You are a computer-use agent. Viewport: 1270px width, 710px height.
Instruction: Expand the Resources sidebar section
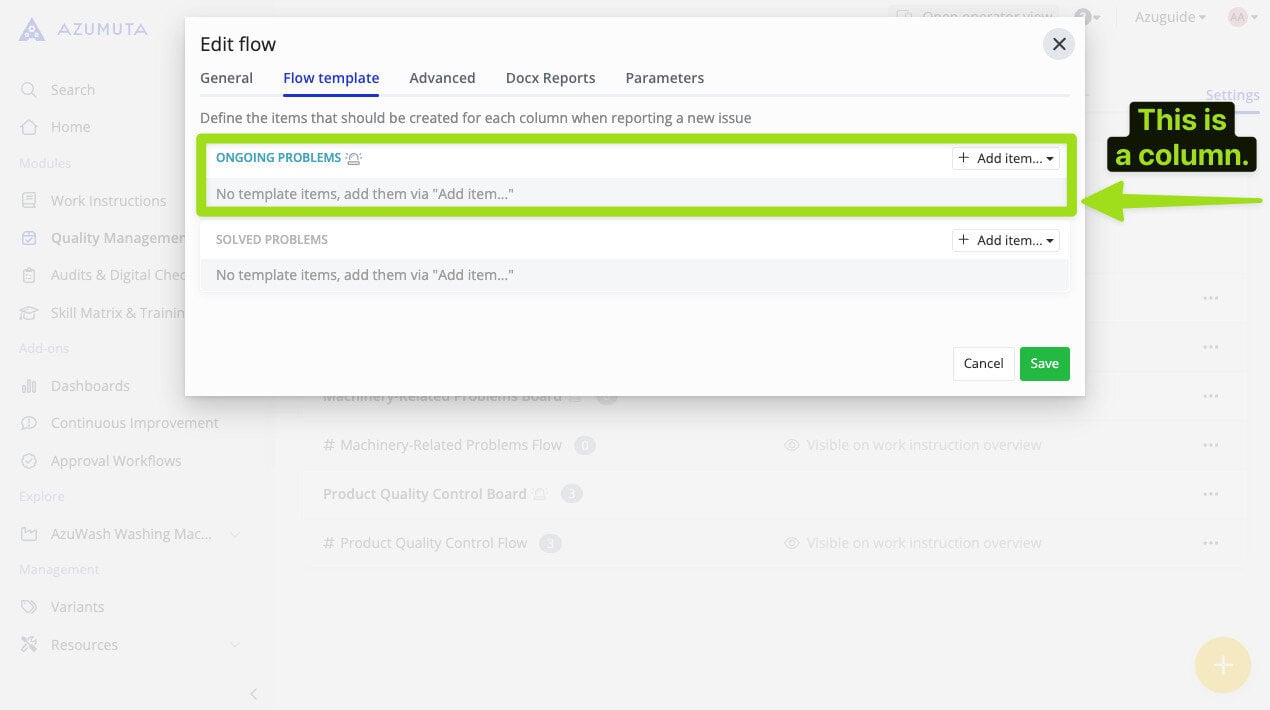click(x=235, y=645)
